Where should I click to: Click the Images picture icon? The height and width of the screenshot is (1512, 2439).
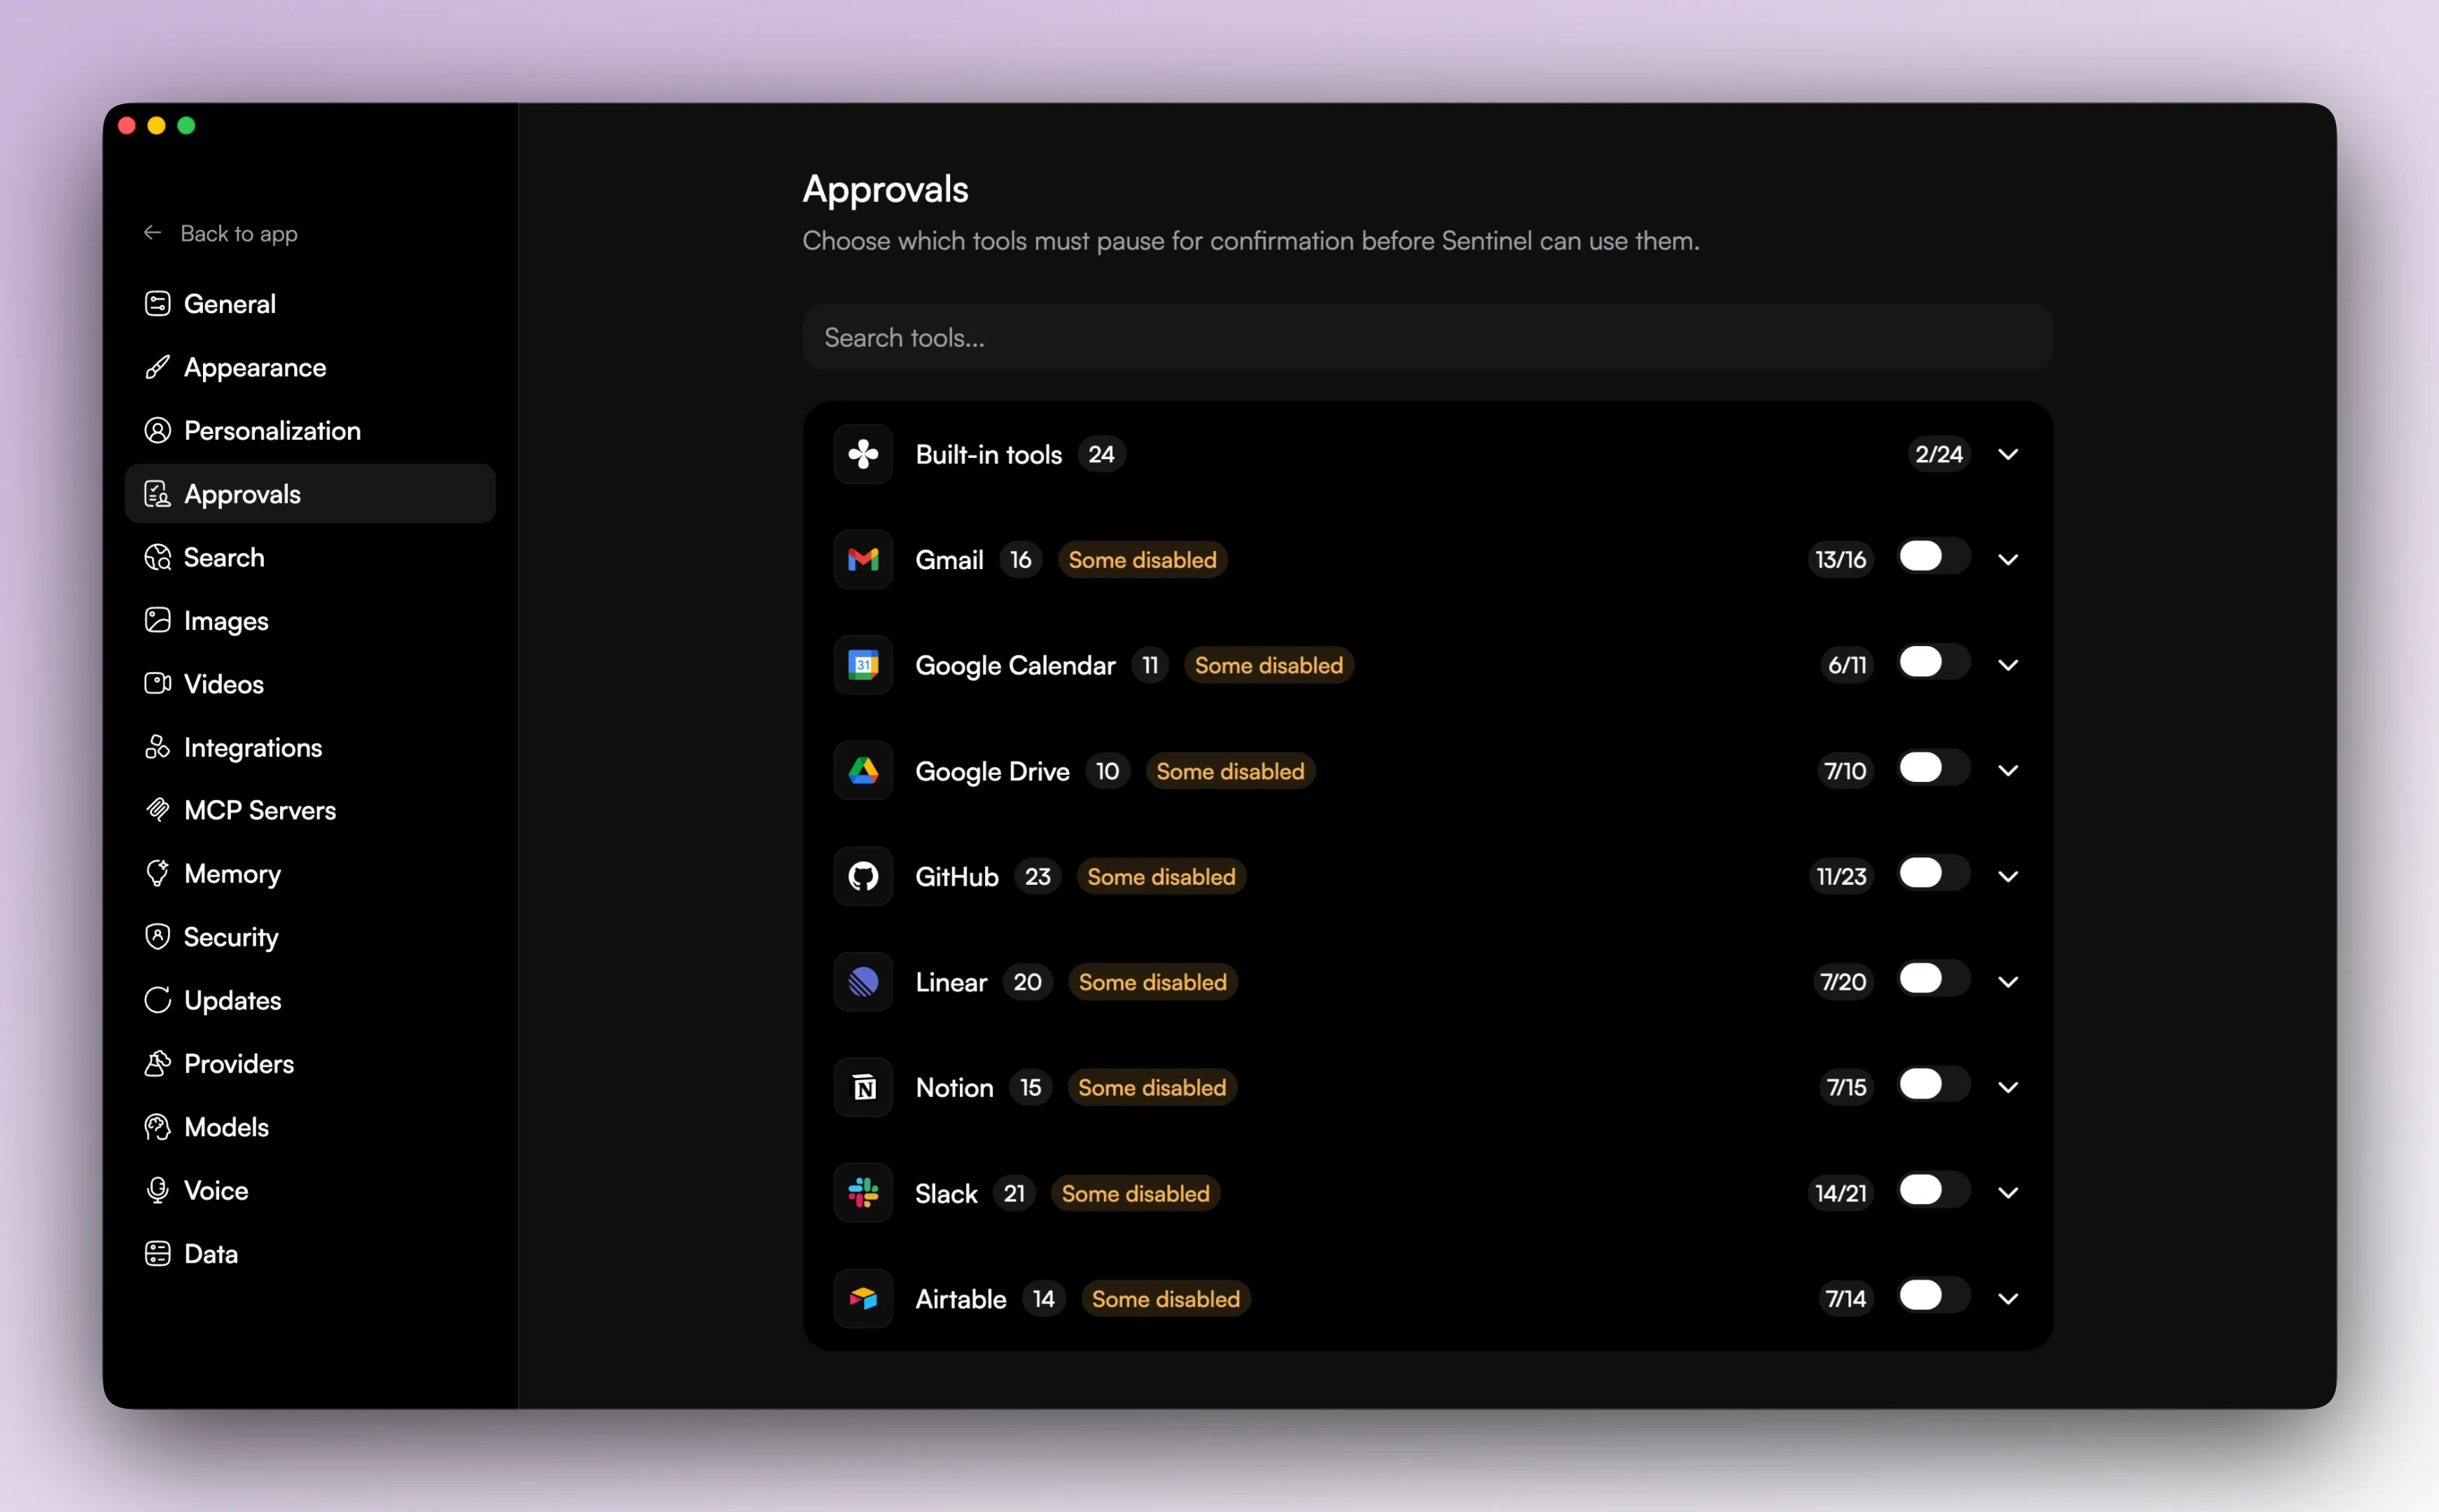click(157, 620)
